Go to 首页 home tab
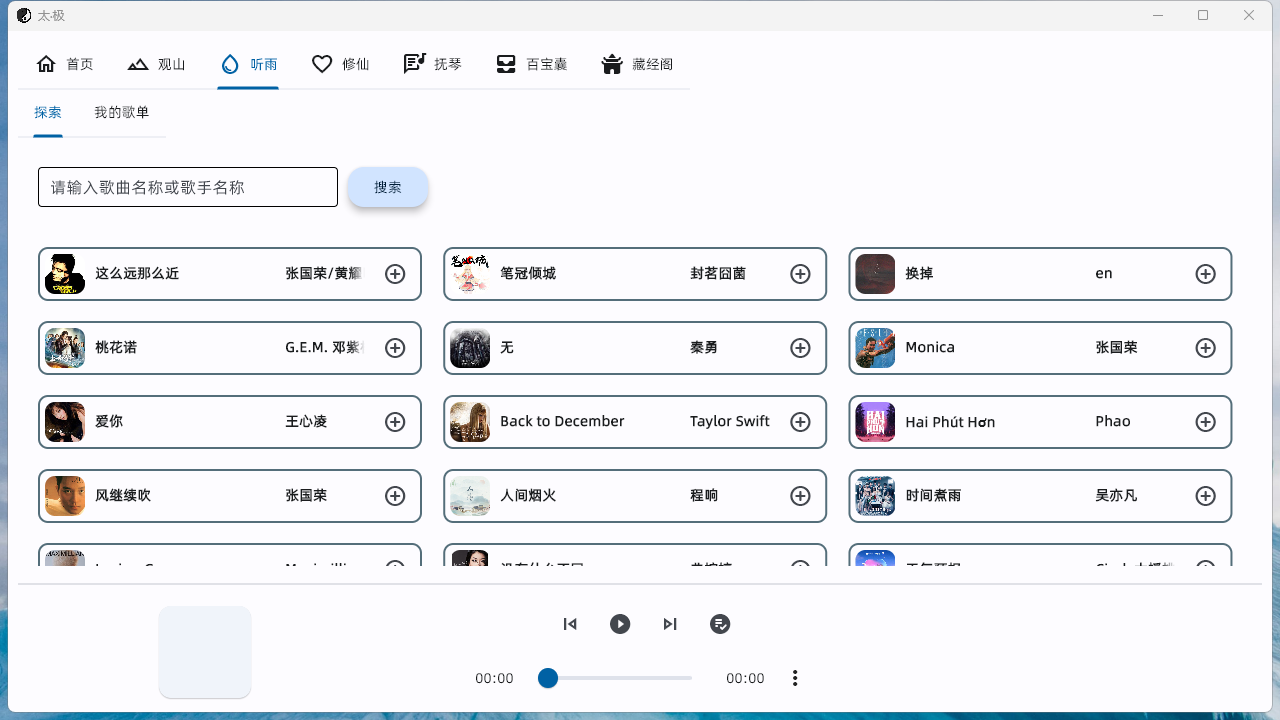Image resolution: width=1280 pixels, height=720 pixels. click(x=65, y=64)
